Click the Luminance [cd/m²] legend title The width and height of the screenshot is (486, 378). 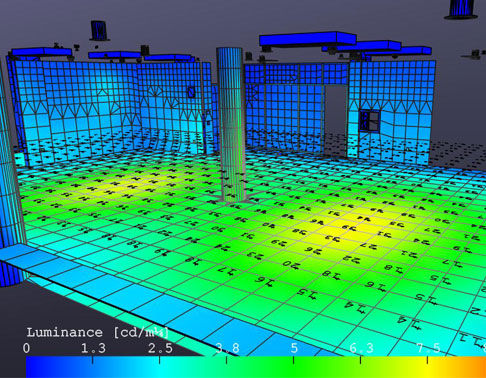[97, 333]
